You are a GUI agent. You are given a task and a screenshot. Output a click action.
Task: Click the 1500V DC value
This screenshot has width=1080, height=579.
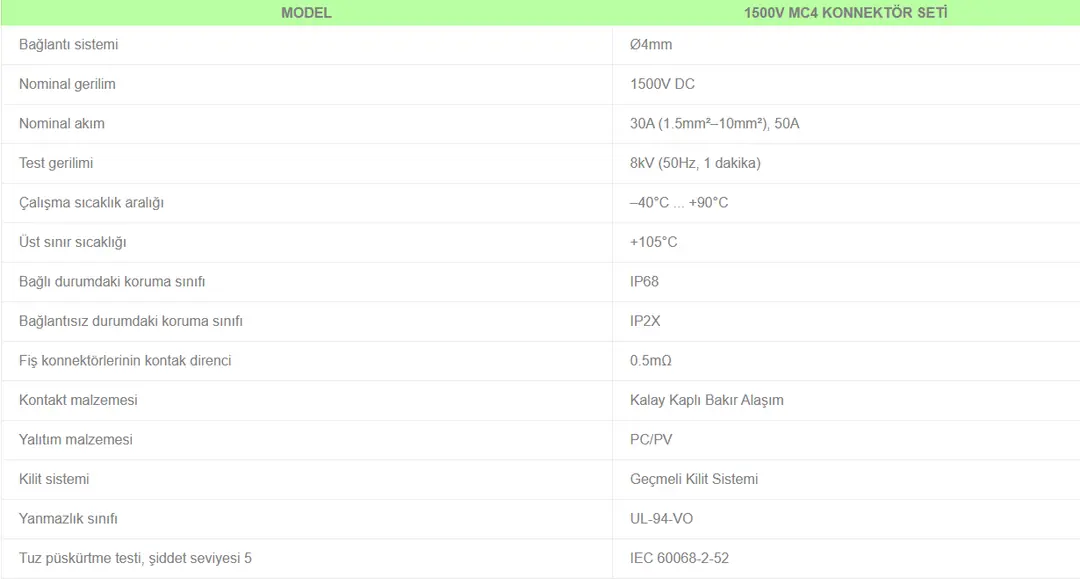point(662,84)
